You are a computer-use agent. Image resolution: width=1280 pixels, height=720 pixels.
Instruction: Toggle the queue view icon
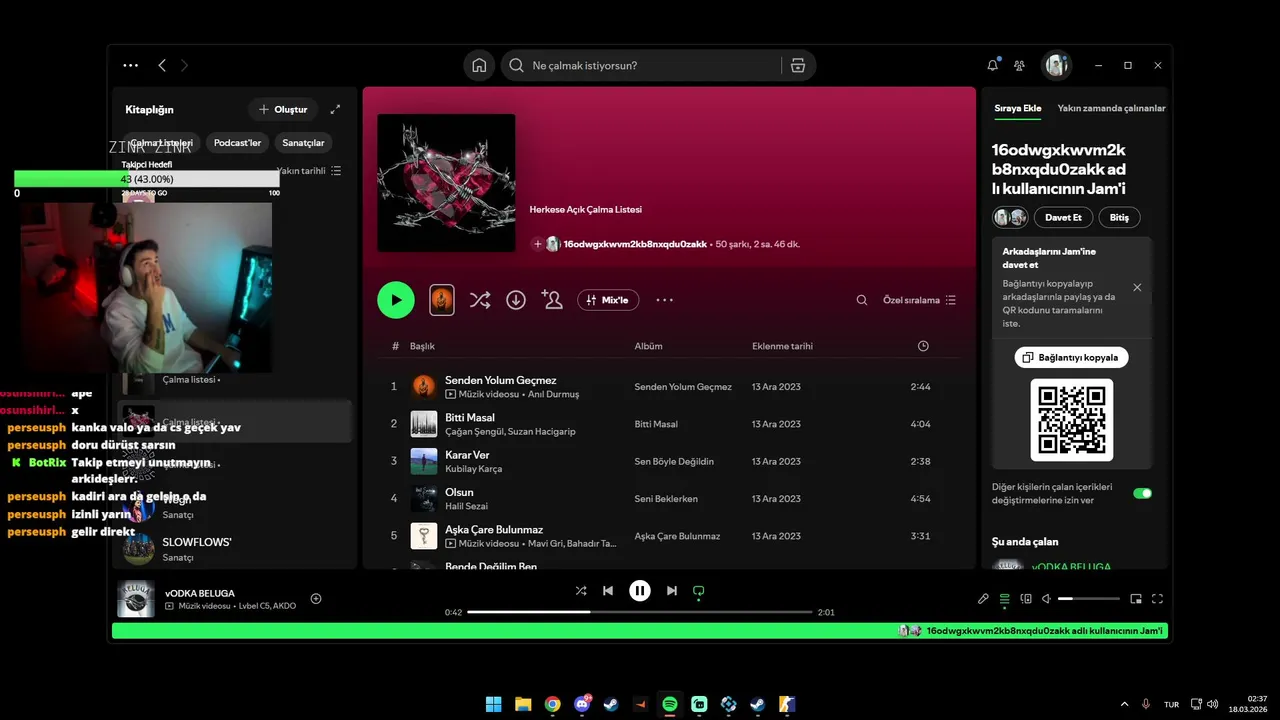[x=1005, y=599]
